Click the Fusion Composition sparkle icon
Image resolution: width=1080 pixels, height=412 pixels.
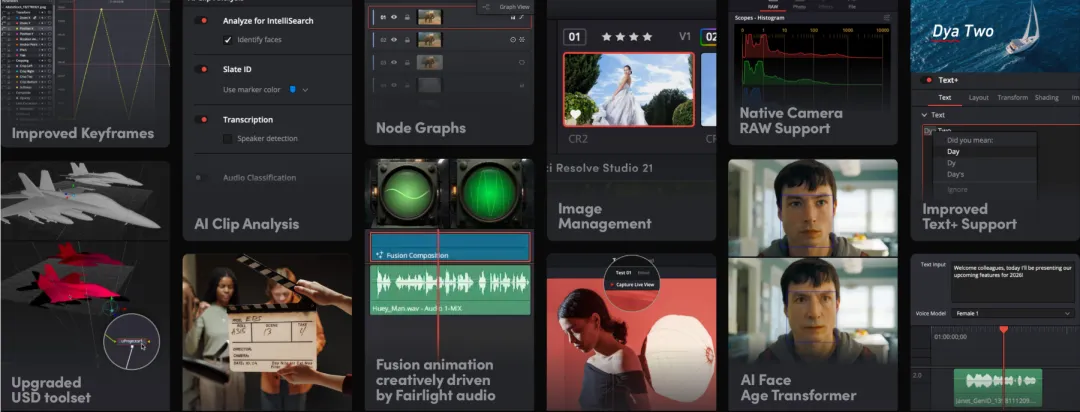click(379, 255)
